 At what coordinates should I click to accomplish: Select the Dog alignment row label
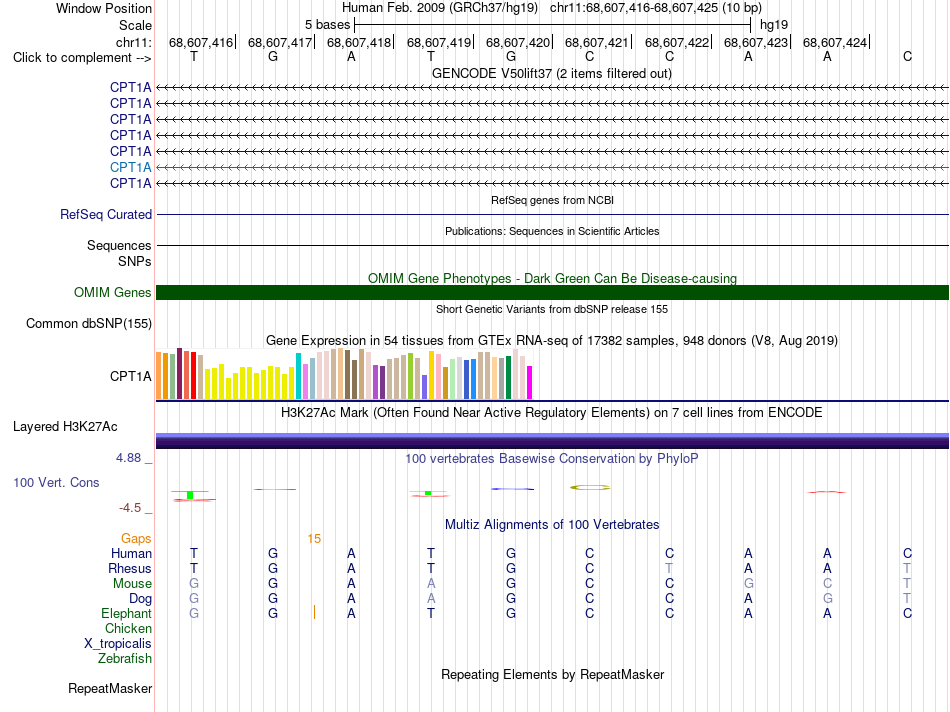click(x=141, y=599)
